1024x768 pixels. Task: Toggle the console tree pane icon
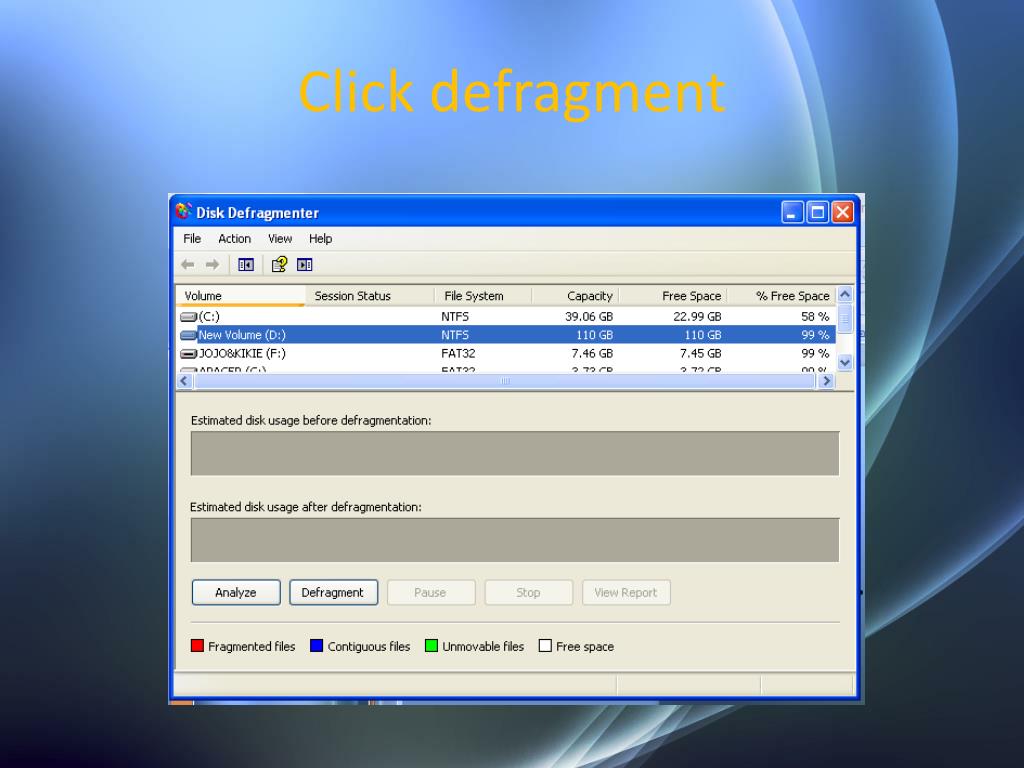click(x=246, y=264)
